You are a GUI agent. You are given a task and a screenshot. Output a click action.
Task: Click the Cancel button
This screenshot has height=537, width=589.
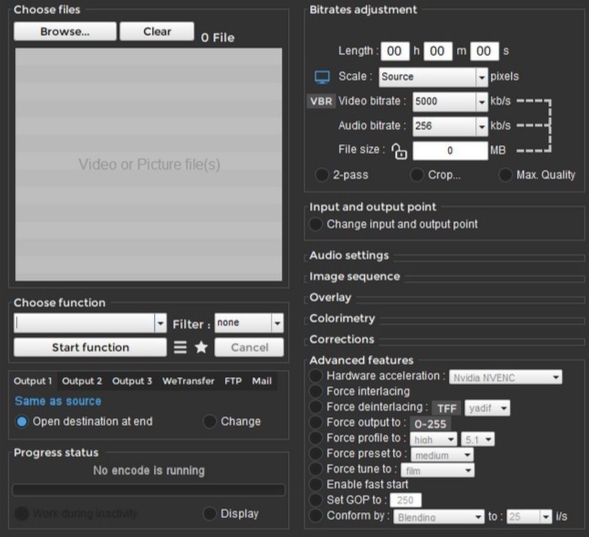249,347
